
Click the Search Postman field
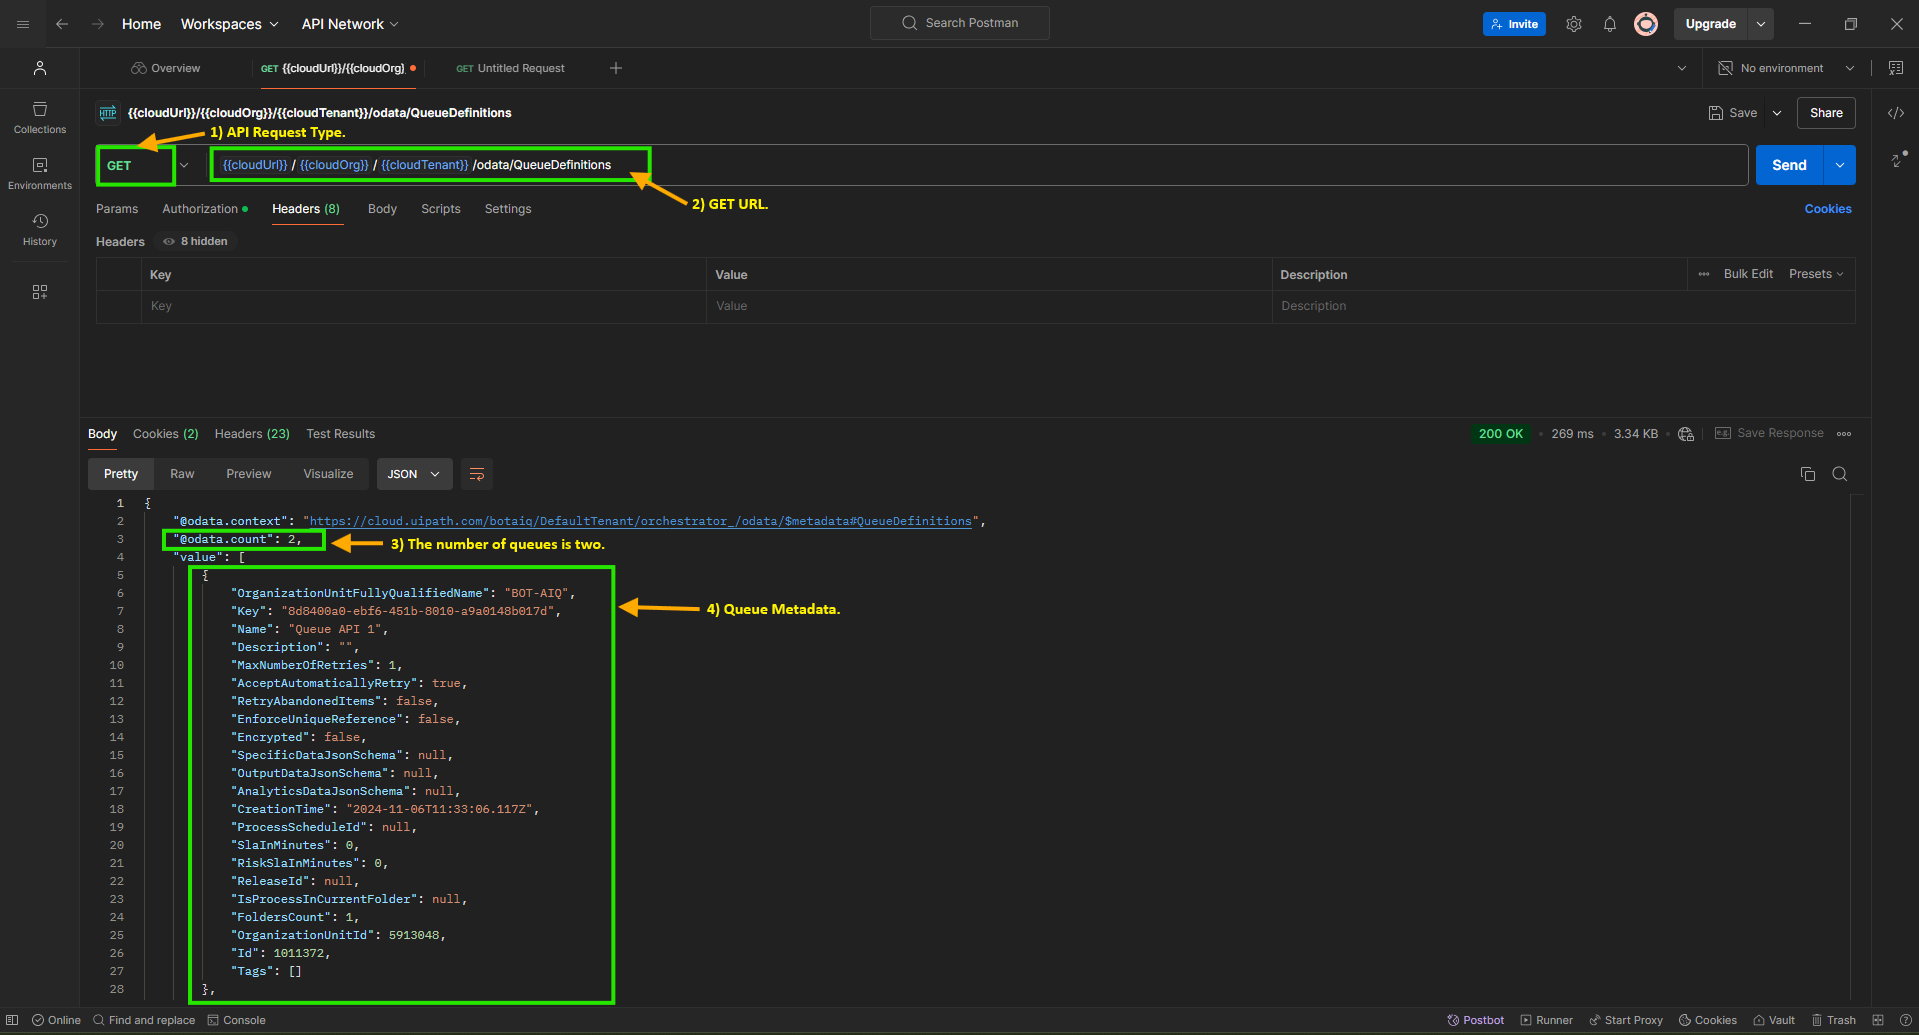[x=960, y=23]
